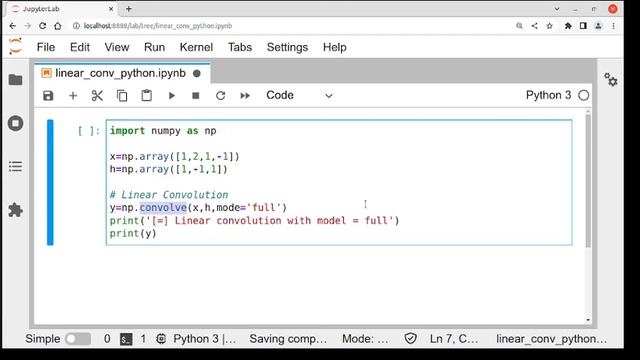Open the browser extensions puzzle icon

tap(568, 26)
